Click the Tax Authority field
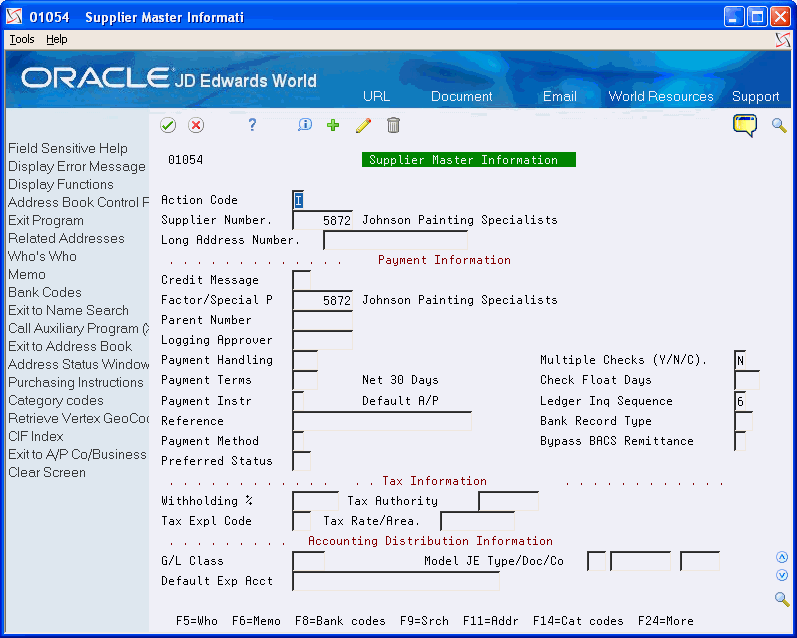The height and width of the screenshot is (638, 797). 508,501
